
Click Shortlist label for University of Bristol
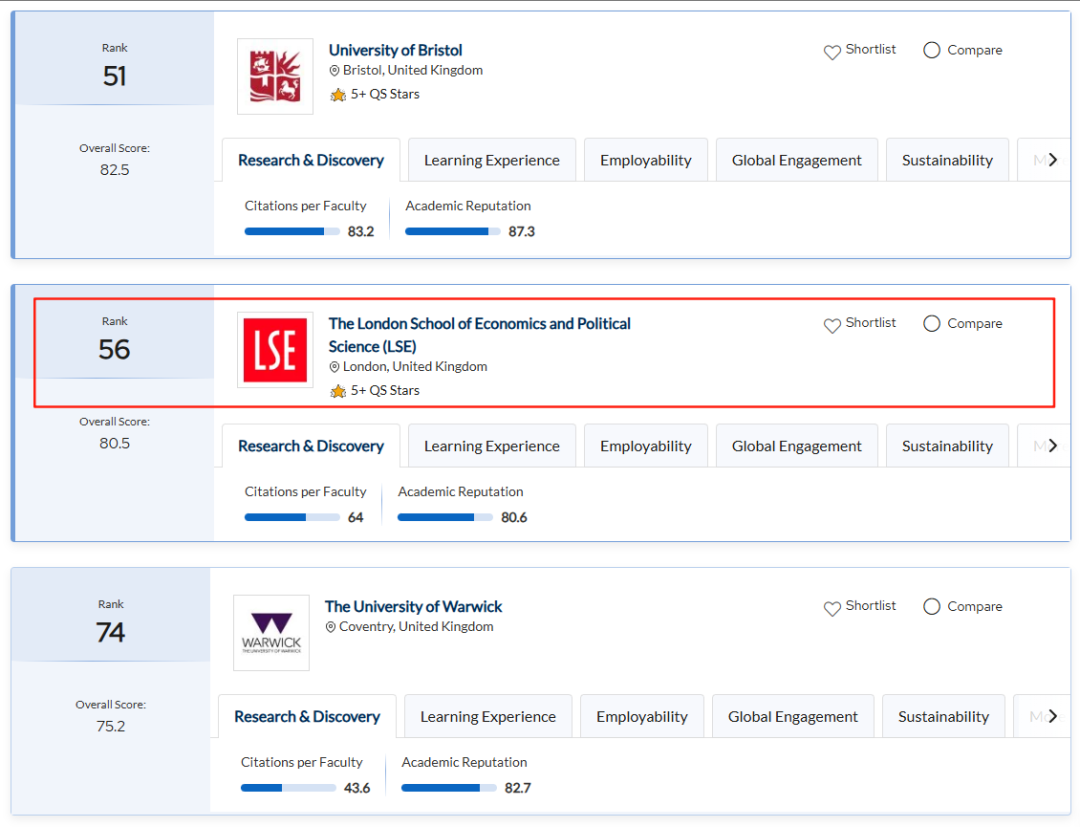point(871,50)
